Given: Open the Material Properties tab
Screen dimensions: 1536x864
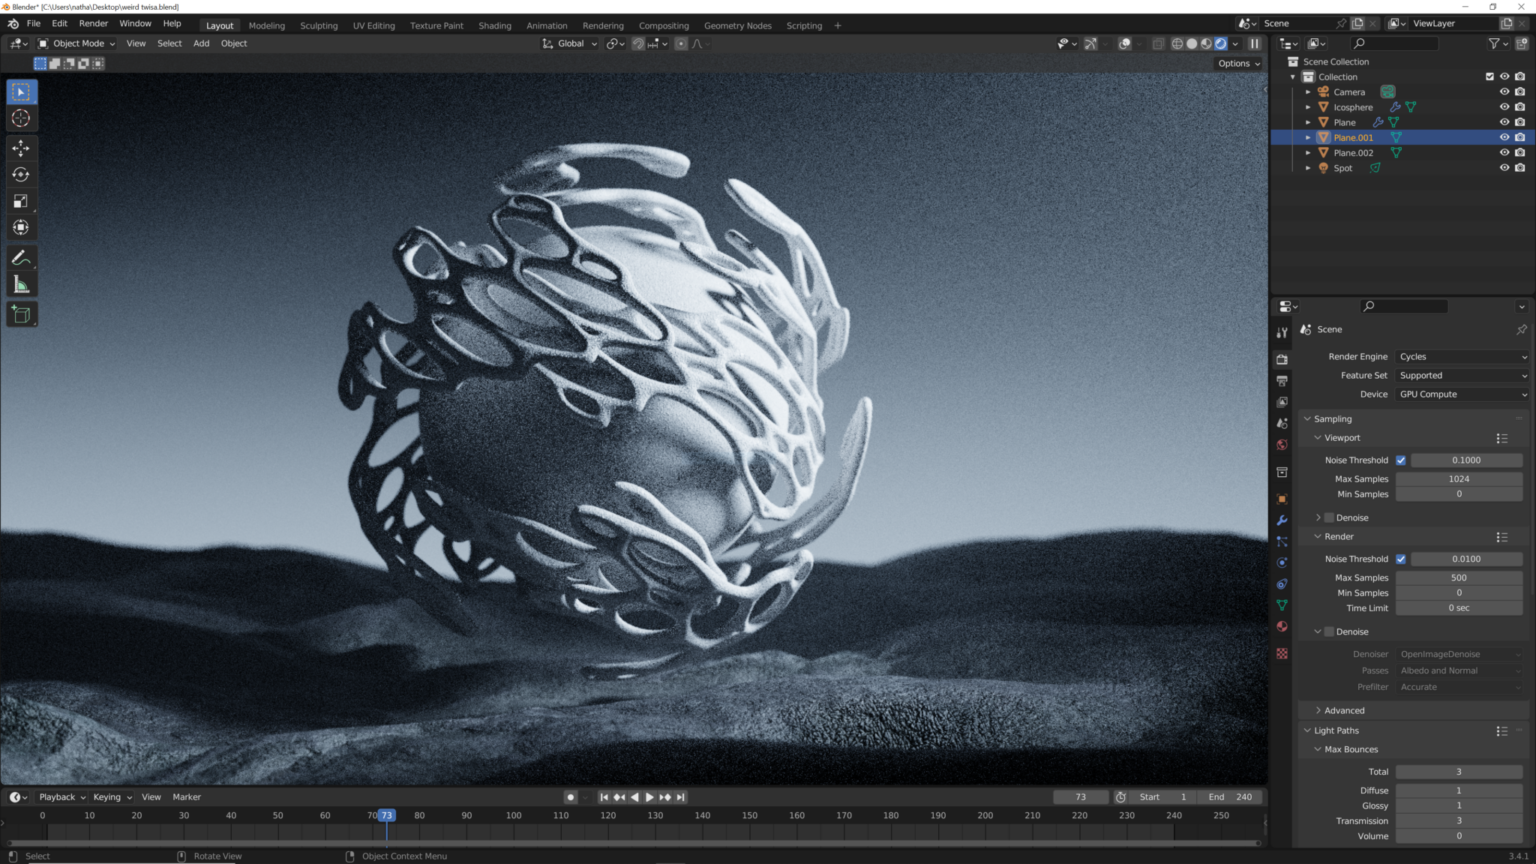Looking at the screenshot, I should (x=1282, y=627).
